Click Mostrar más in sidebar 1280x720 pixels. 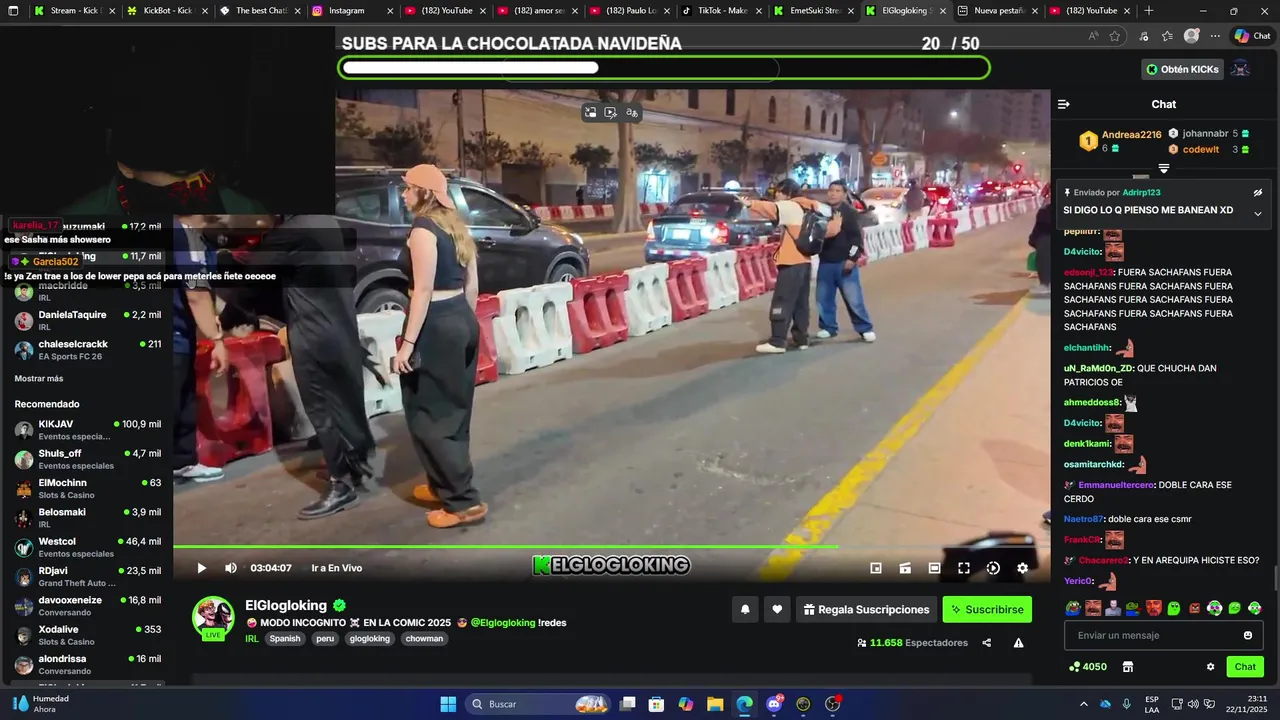point(39,379)
